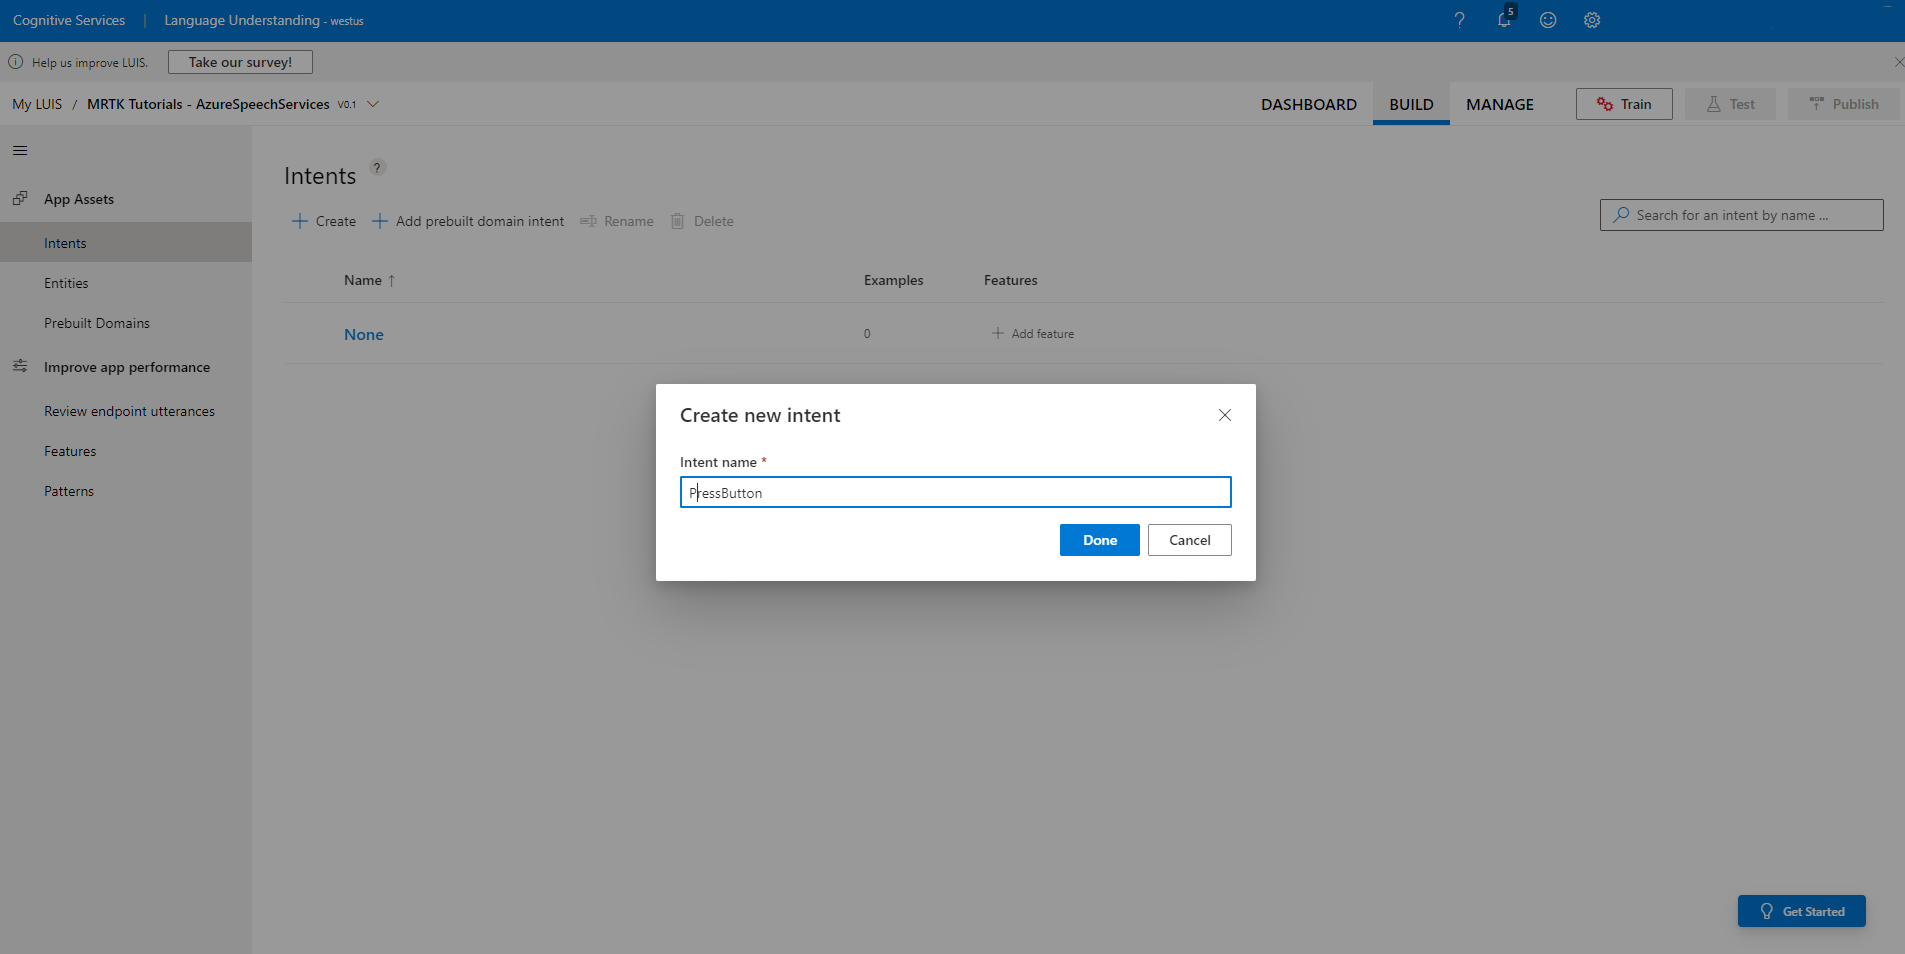This screenshot has width=1905, height=954.
Task: Open the V0.1 version dropdown
Action: pyautogui.click(x=372, y=104)
